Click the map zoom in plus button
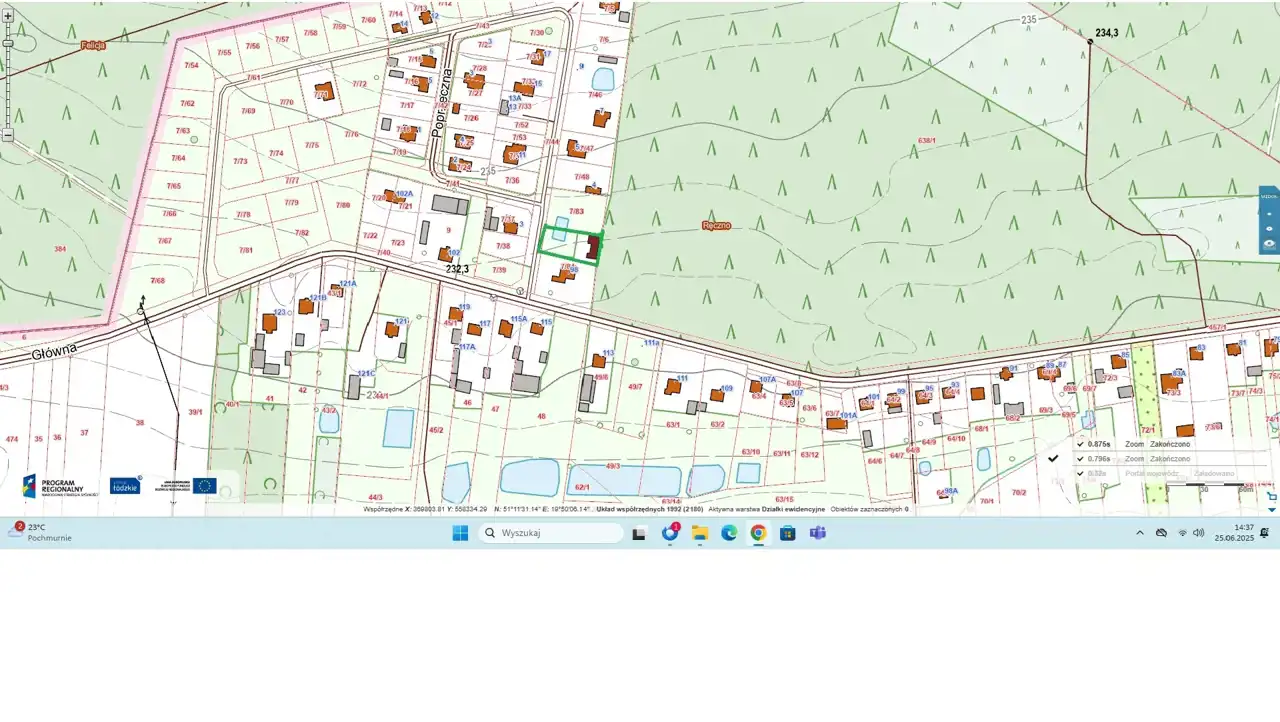Screen dimensions: 1280x722 [8, 16]
